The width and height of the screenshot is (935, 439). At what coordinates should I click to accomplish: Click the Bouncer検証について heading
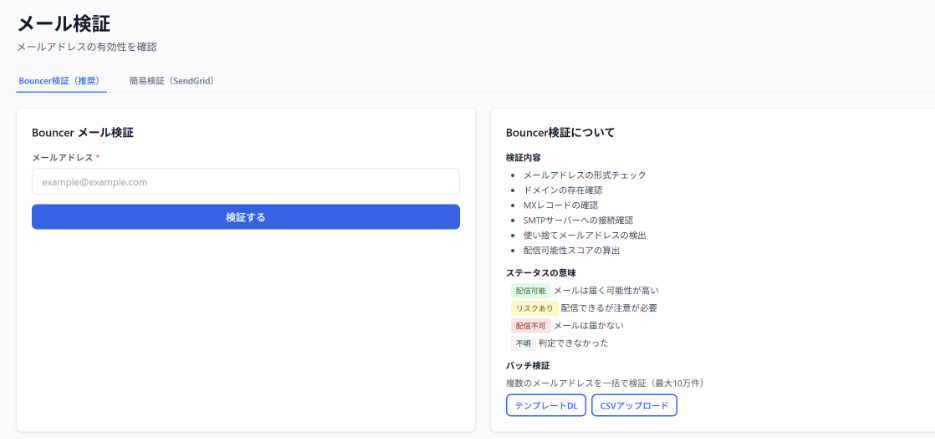(560, 132)
